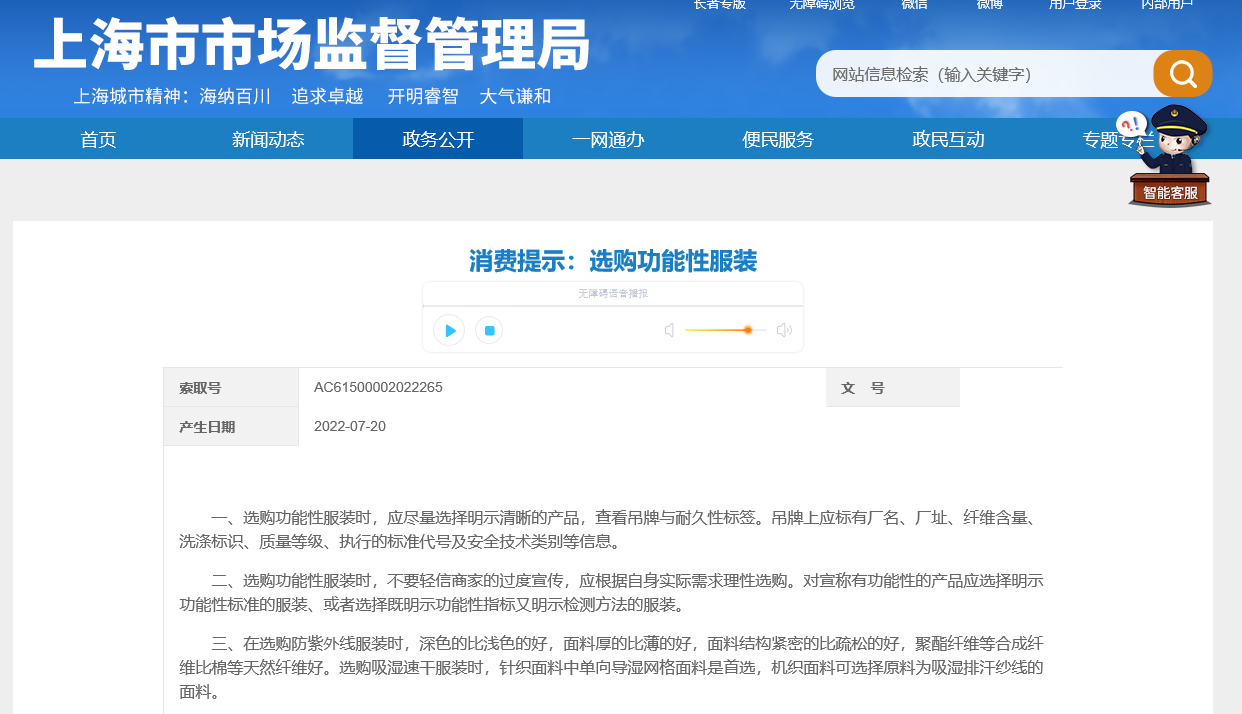Image resolution: width=1242 pixels, height=714 pixels.
Task: Click the low volume speaker icon
Action: coord(669,330)
